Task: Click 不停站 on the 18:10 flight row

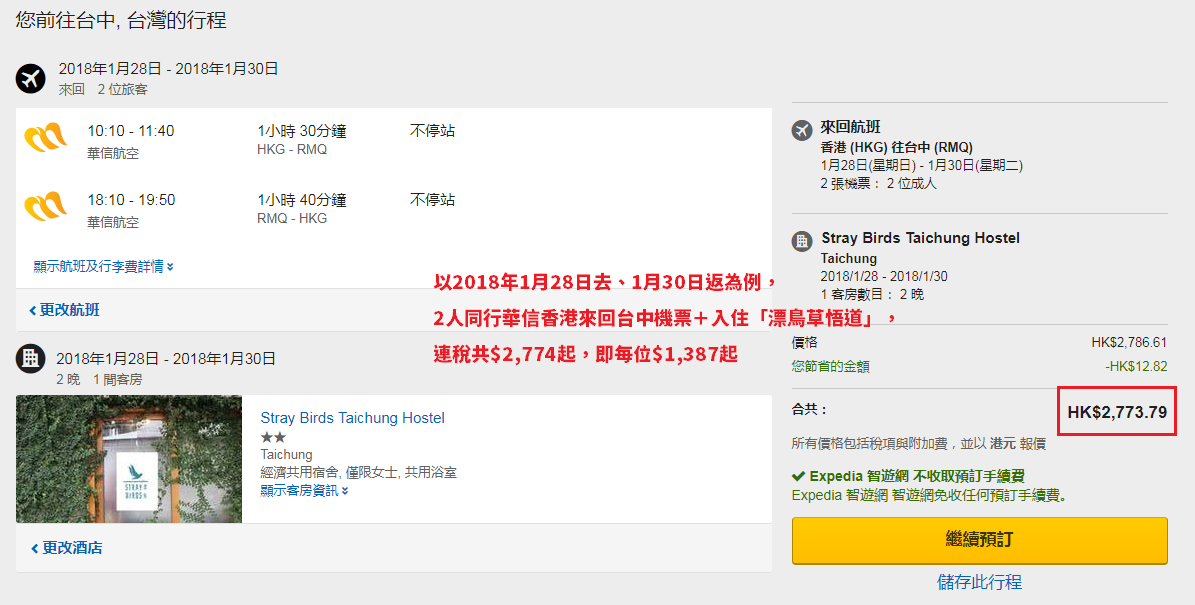Action: tap(432, 200)
